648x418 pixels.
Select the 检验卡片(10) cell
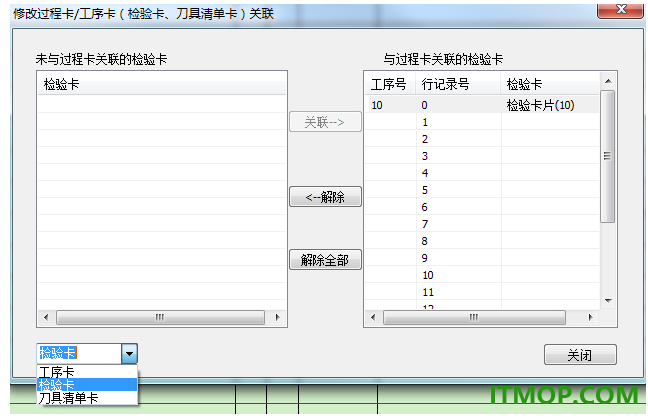(550, 105)
